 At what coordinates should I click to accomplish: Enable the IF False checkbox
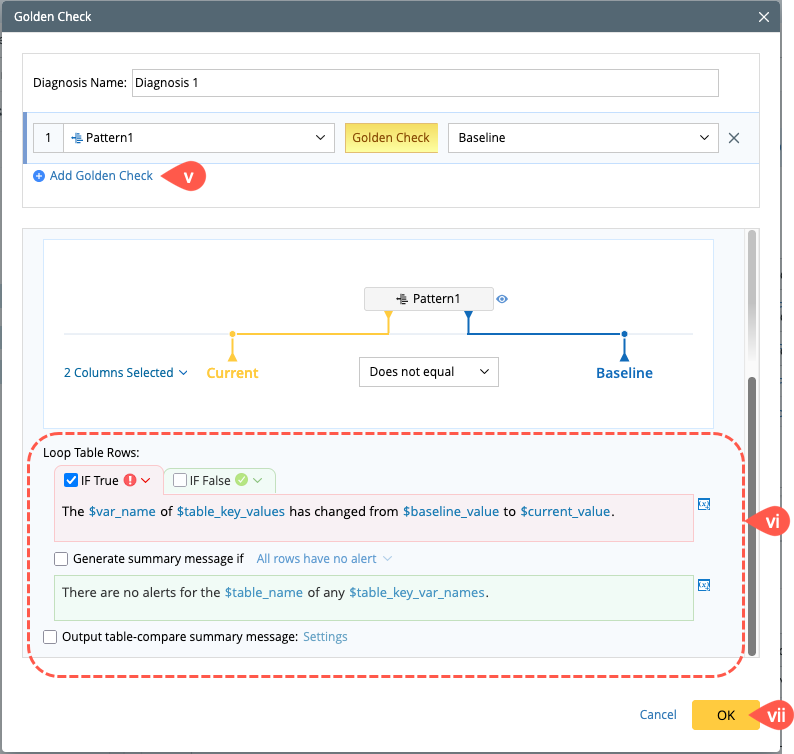coord(179,480)
